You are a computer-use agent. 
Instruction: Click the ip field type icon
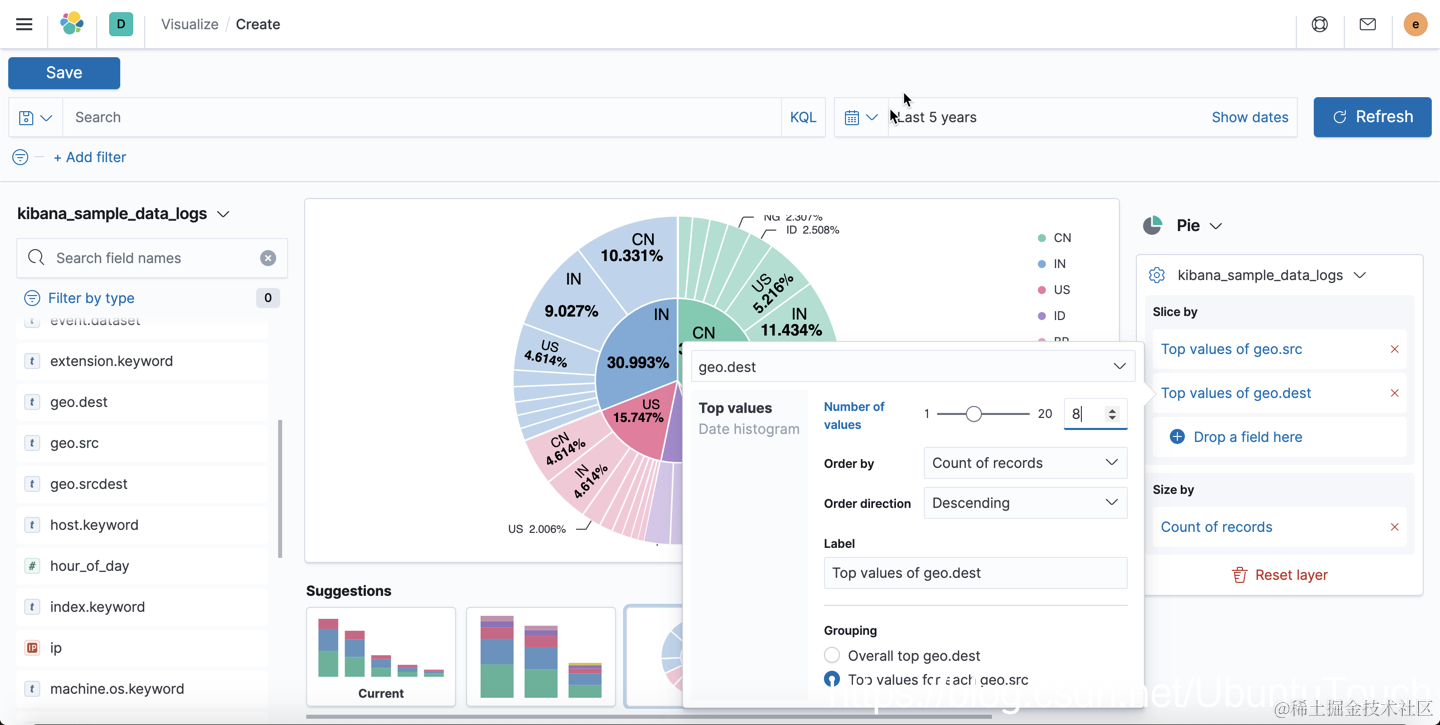32,648
